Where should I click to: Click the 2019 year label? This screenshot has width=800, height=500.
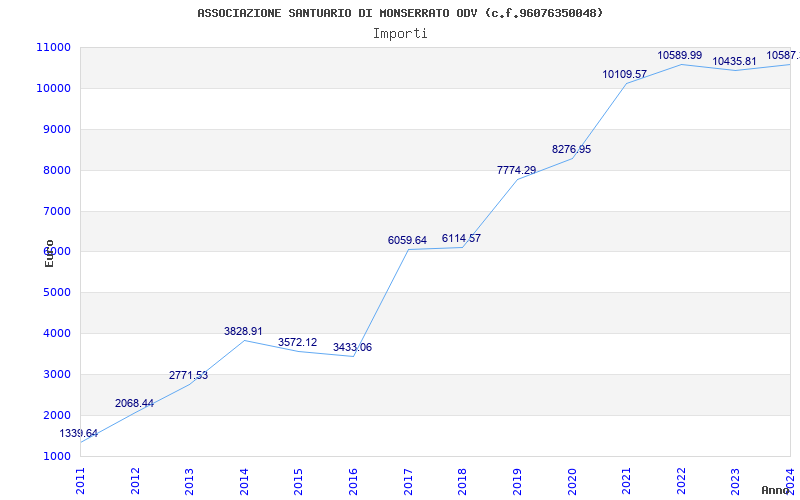[x=517, y=481]
